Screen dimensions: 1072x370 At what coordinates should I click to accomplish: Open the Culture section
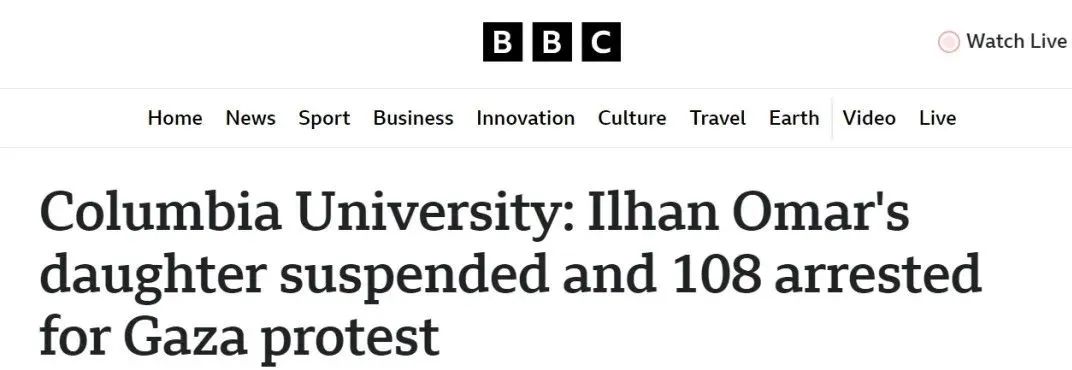(x=632, y=118)
